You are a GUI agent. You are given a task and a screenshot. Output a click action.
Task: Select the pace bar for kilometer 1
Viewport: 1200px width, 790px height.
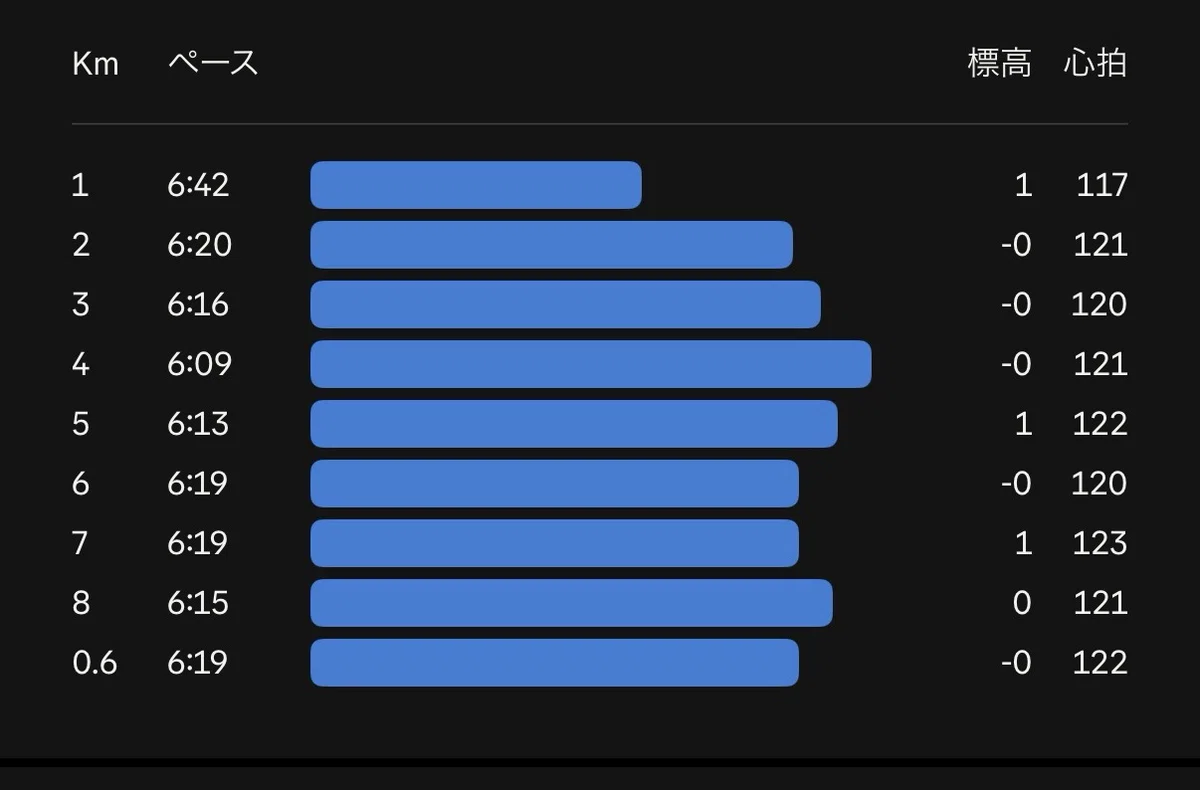click(x=476, y=185)
